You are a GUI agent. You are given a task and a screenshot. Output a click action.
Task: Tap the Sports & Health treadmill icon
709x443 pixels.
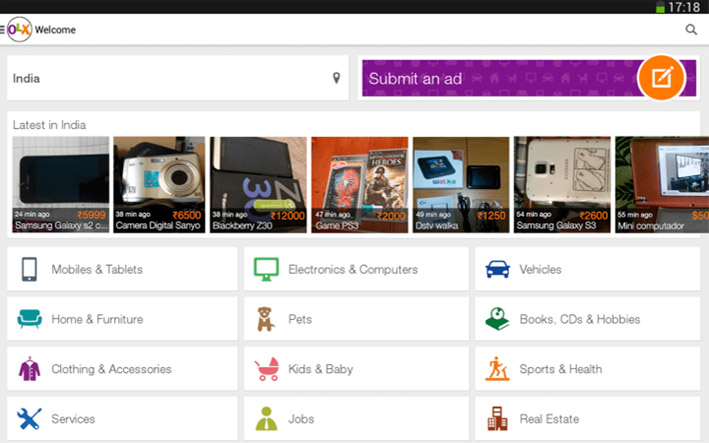pyautogui.click(x=497, y=368)
